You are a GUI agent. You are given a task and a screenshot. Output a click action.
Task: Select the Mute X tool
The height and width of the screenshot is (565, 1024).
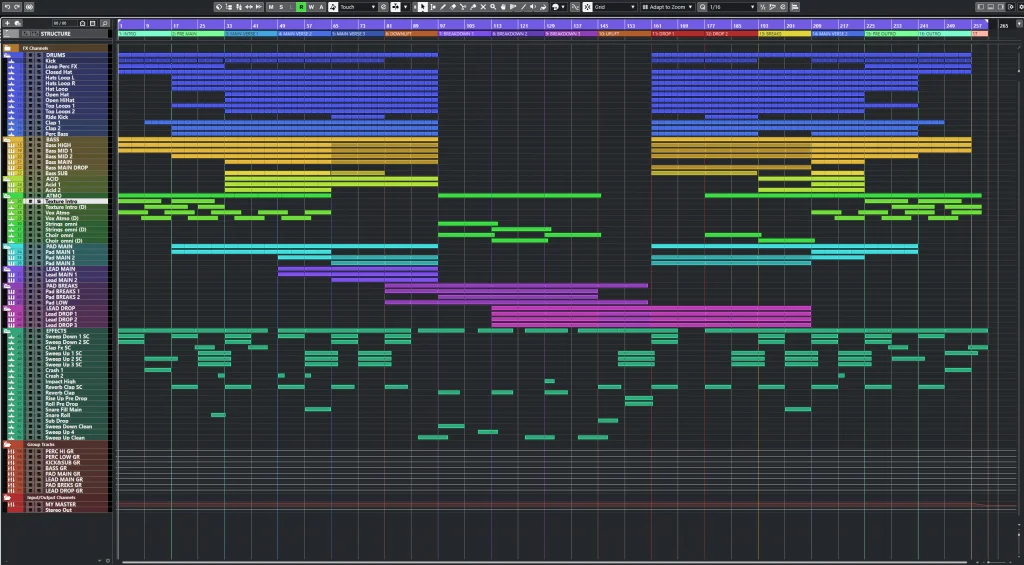tap(483, 7)
